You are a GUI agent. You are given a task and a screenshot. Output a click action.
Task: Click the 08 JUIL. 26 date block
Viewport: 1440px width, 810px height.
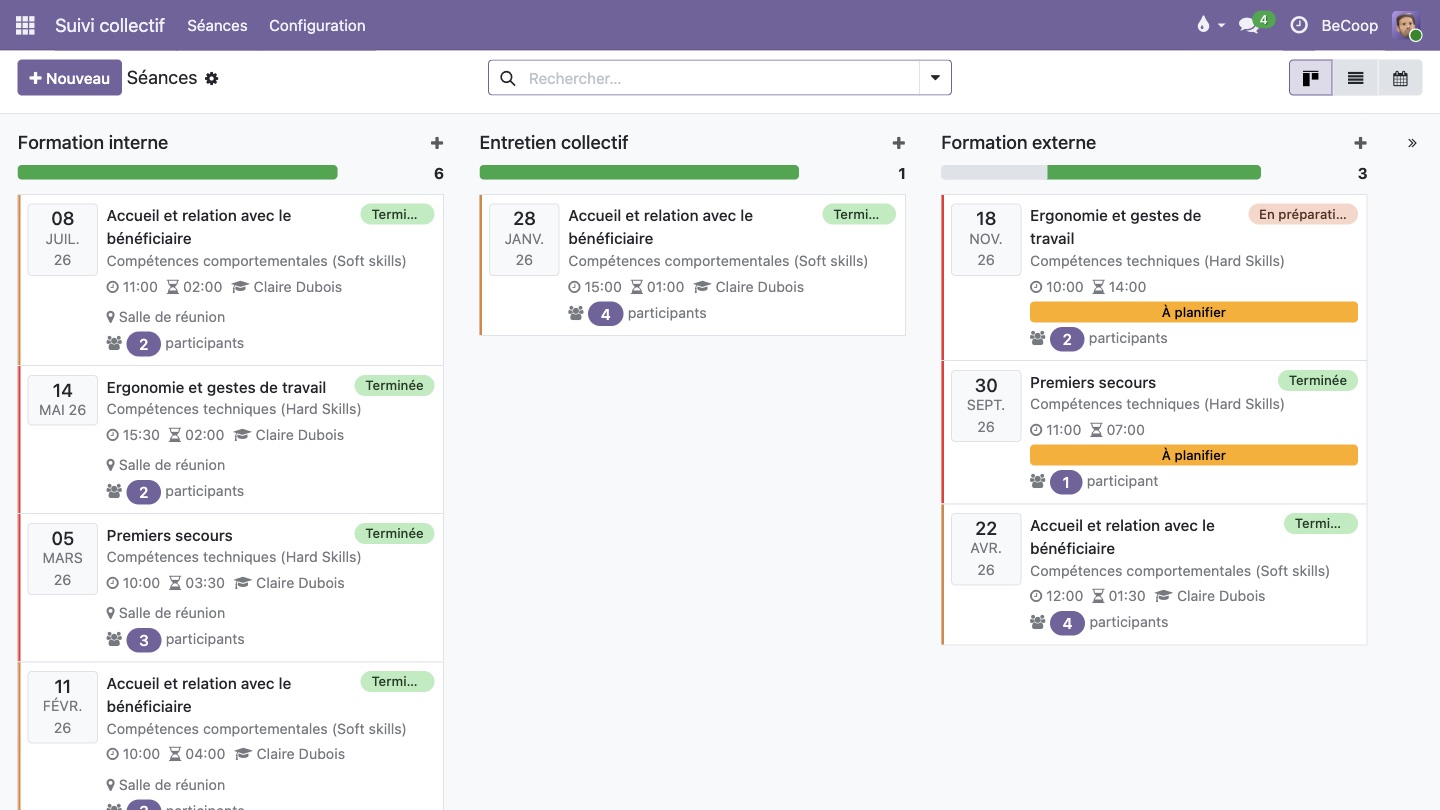coord(63,239)
